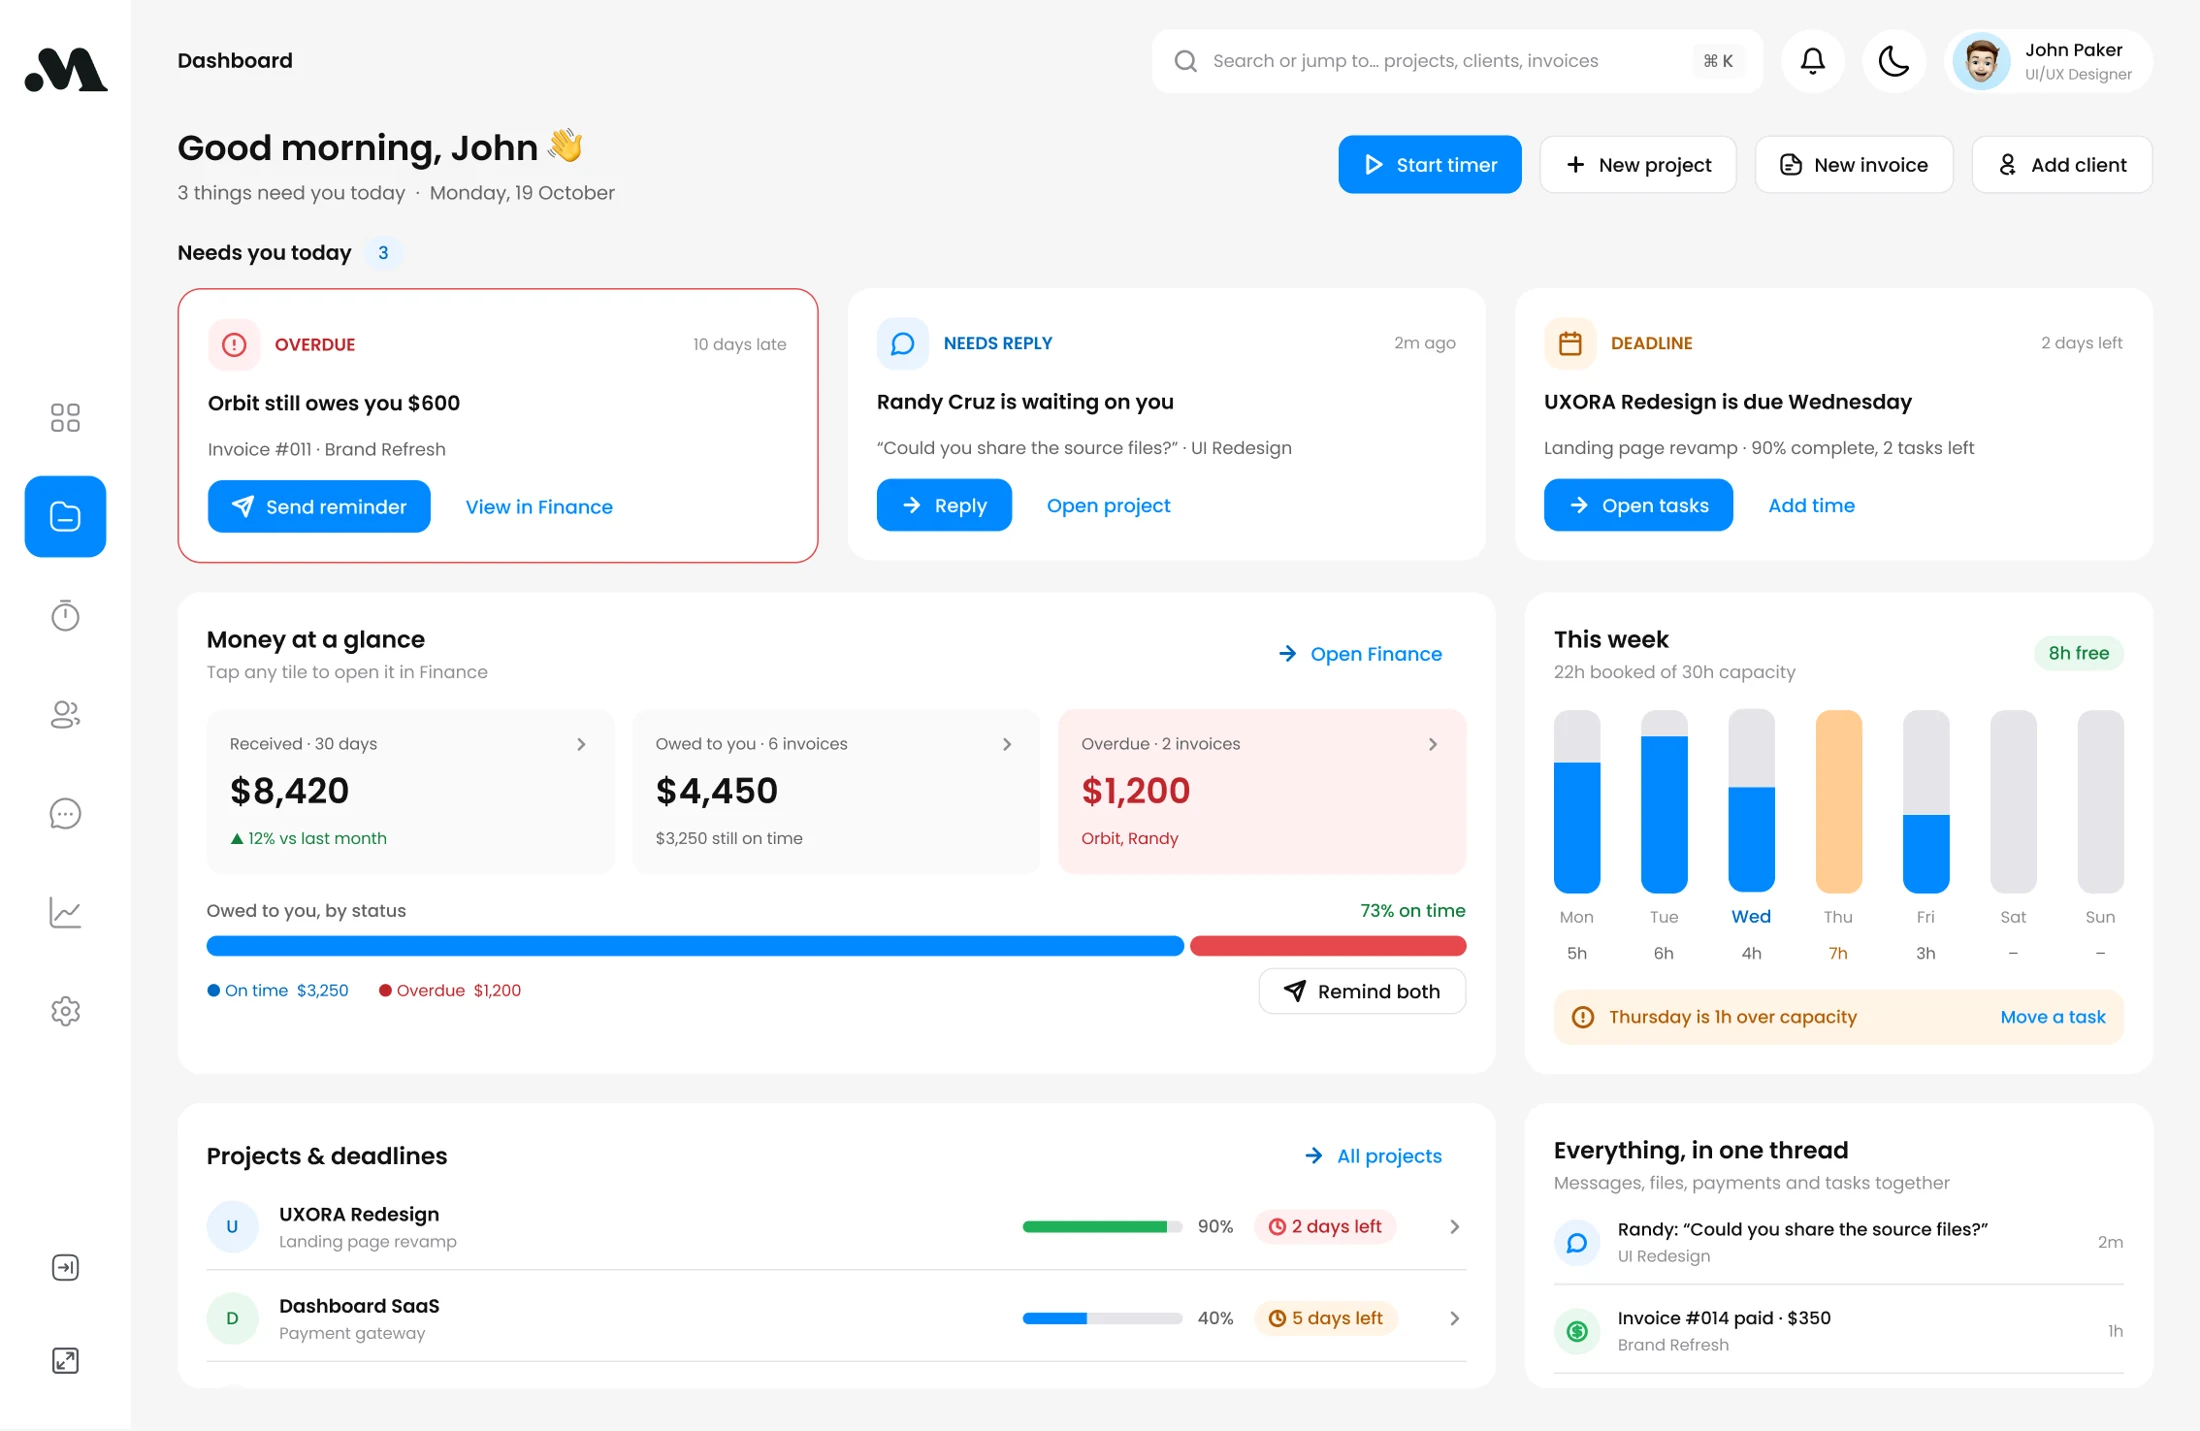This screenshot has height=1431, width=2200.
Task: Expand the Dashboard SaaS project row chevron
Action: click(1455, 1319)
